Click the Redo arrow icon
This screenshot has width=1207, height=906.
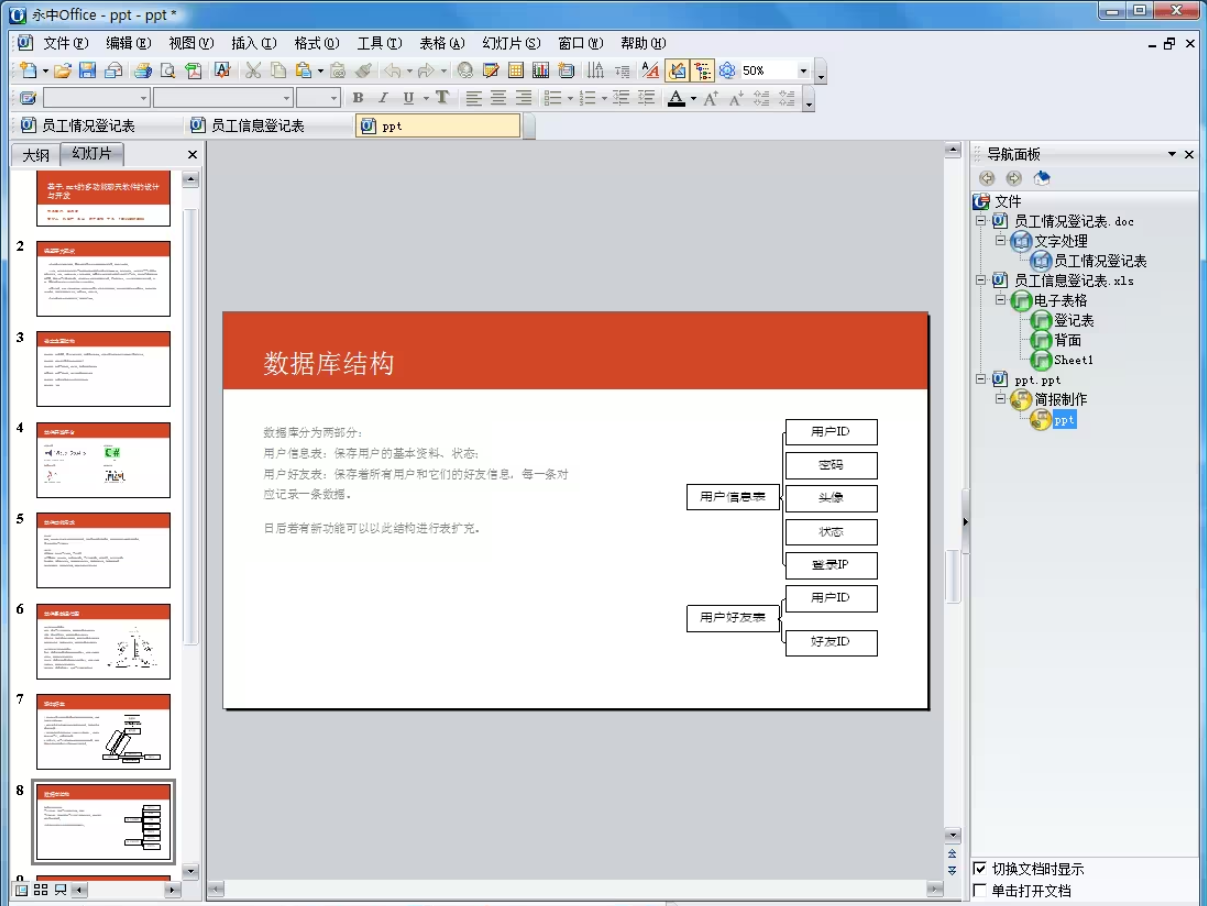pos(426,71)
